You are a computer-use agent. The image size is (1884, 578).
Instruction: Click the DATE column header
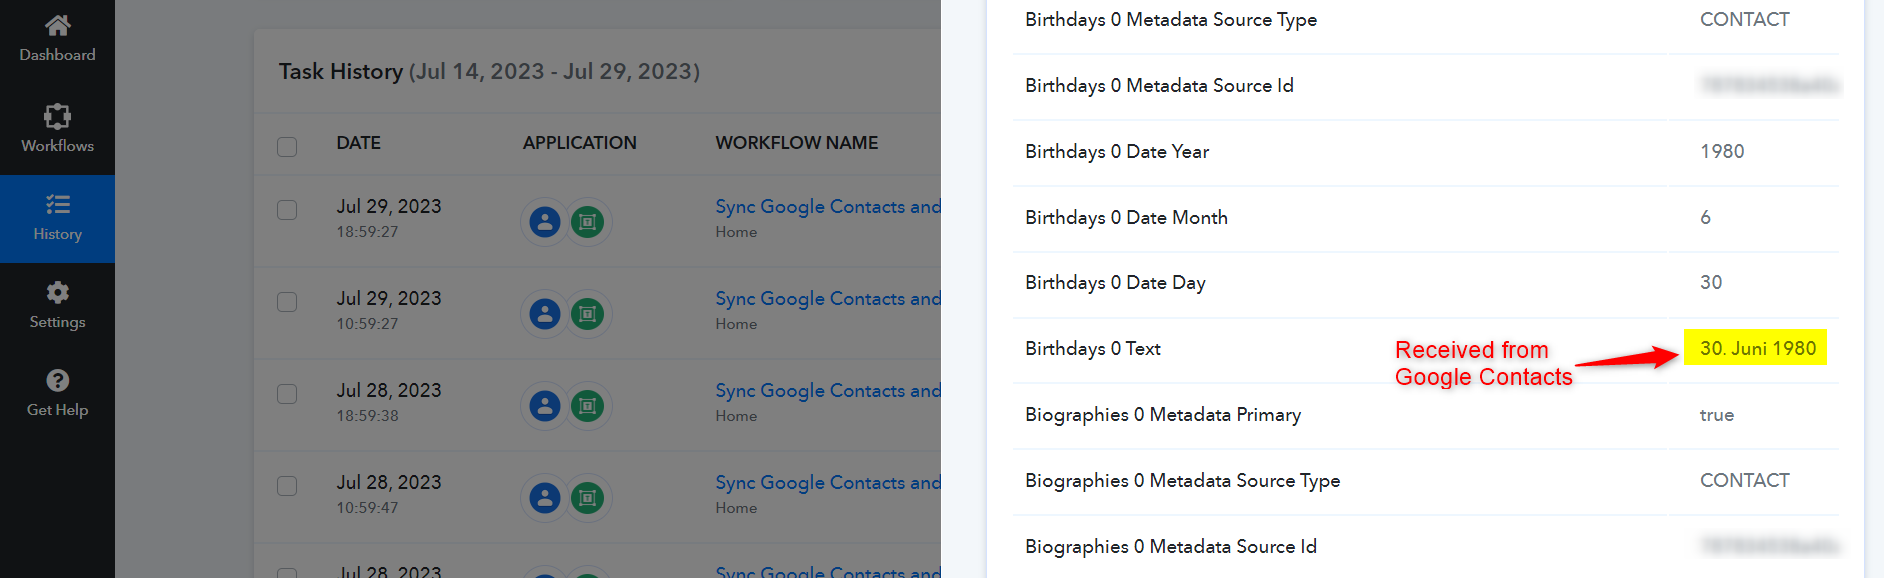pyautogui.click(x=358, y=143)
